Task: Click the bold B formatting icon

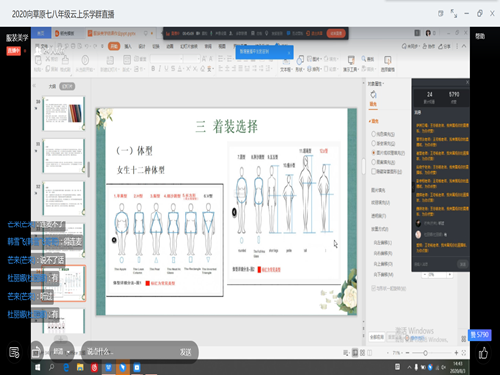Action: 153,69
